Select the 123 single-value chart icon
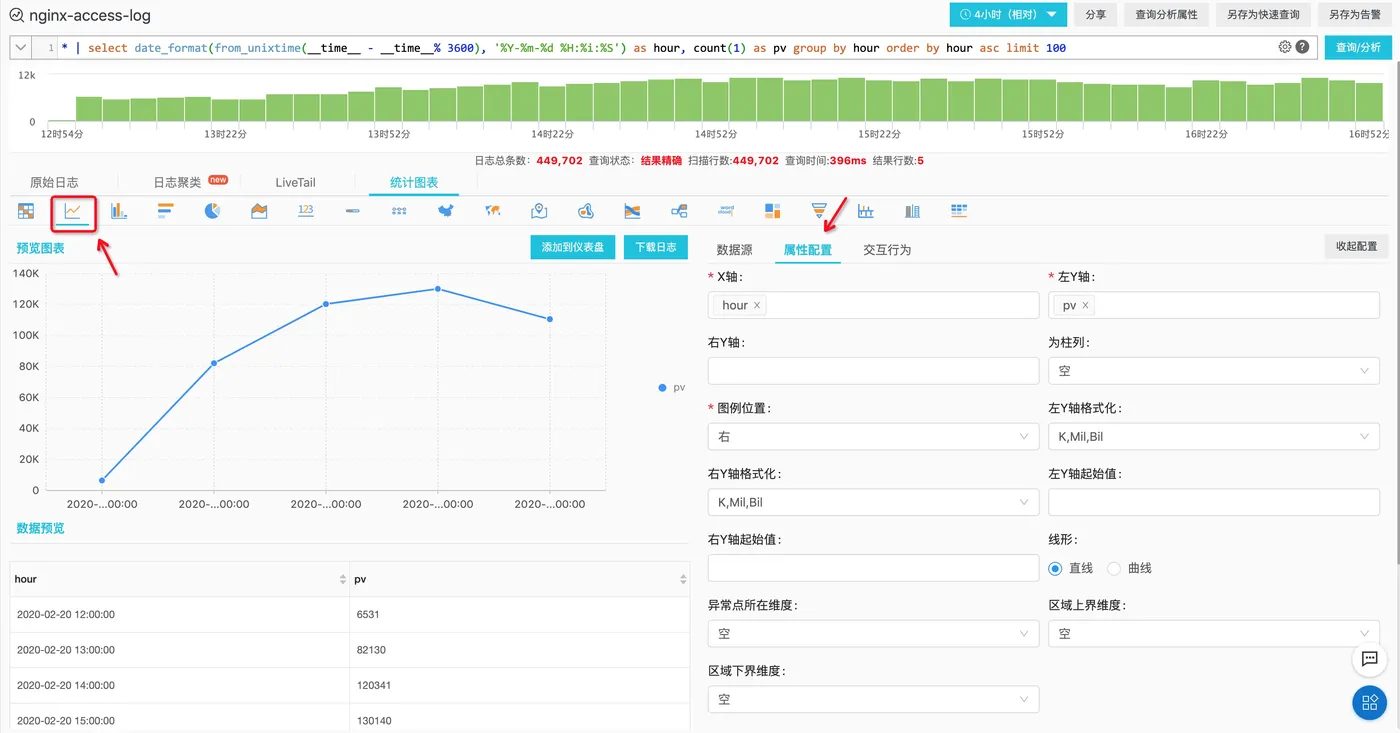The width and height of the screenshot is (1400, 733). [306, 211]
